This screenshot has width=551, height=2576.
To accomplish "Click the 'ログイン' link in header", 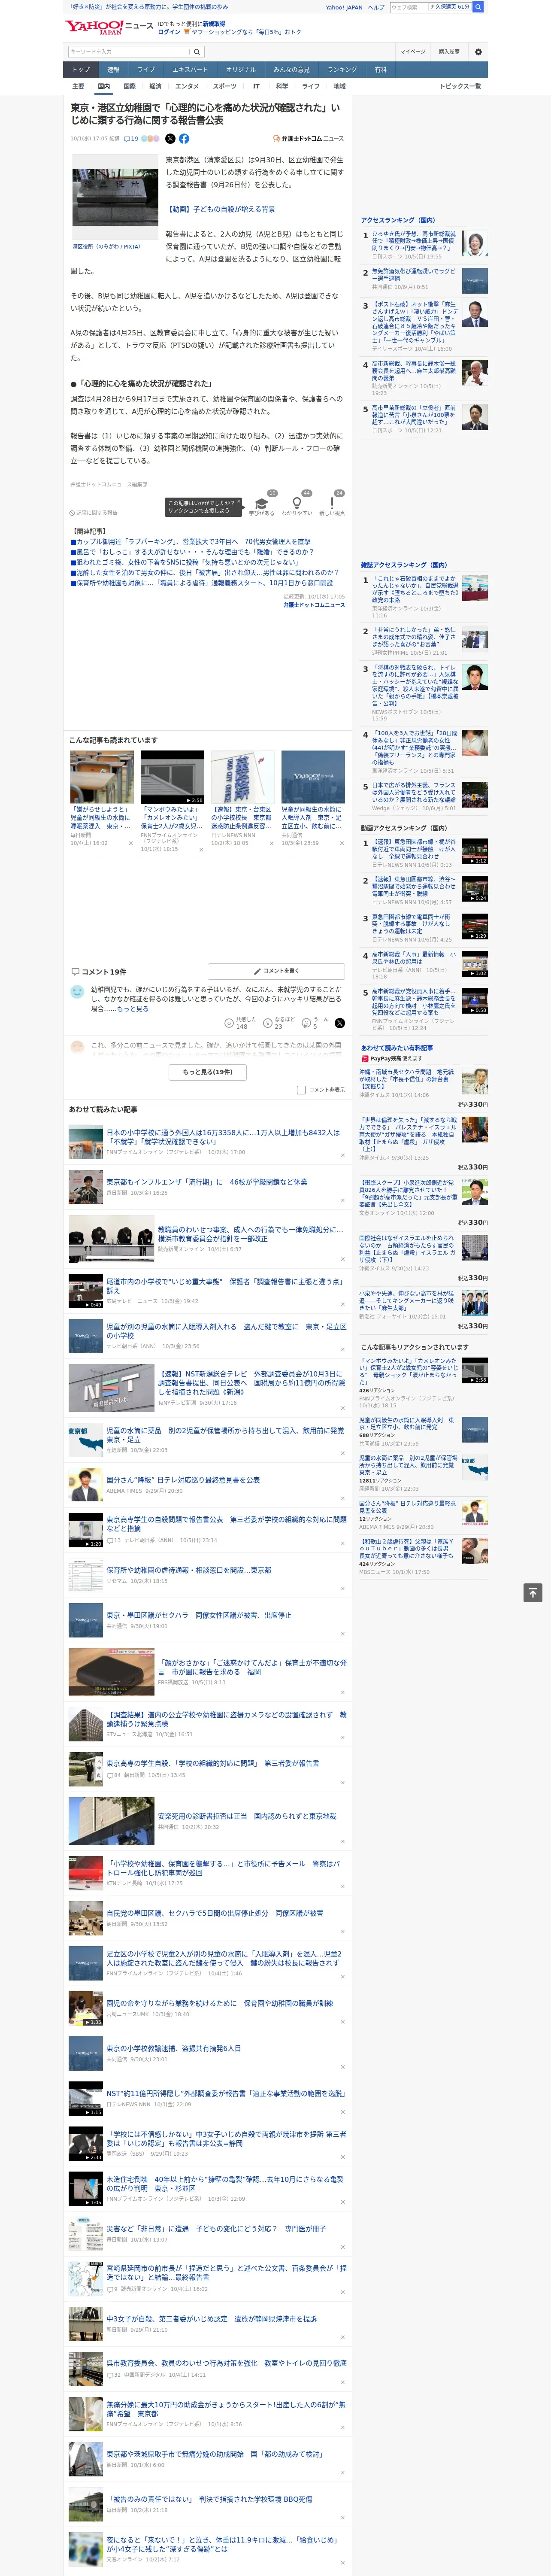I will 169,32.
